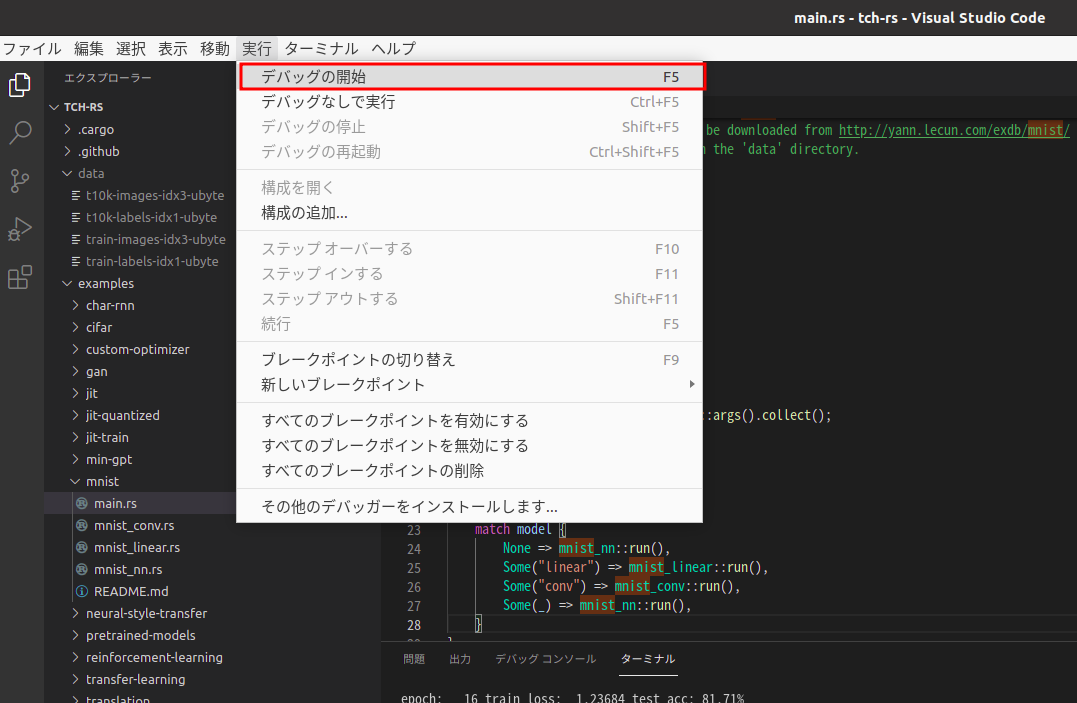Image resolution: width=1077 pixels, height=703 pixels.
Task: Collapse the TCH-RS root folder
Action: [75, 107]
